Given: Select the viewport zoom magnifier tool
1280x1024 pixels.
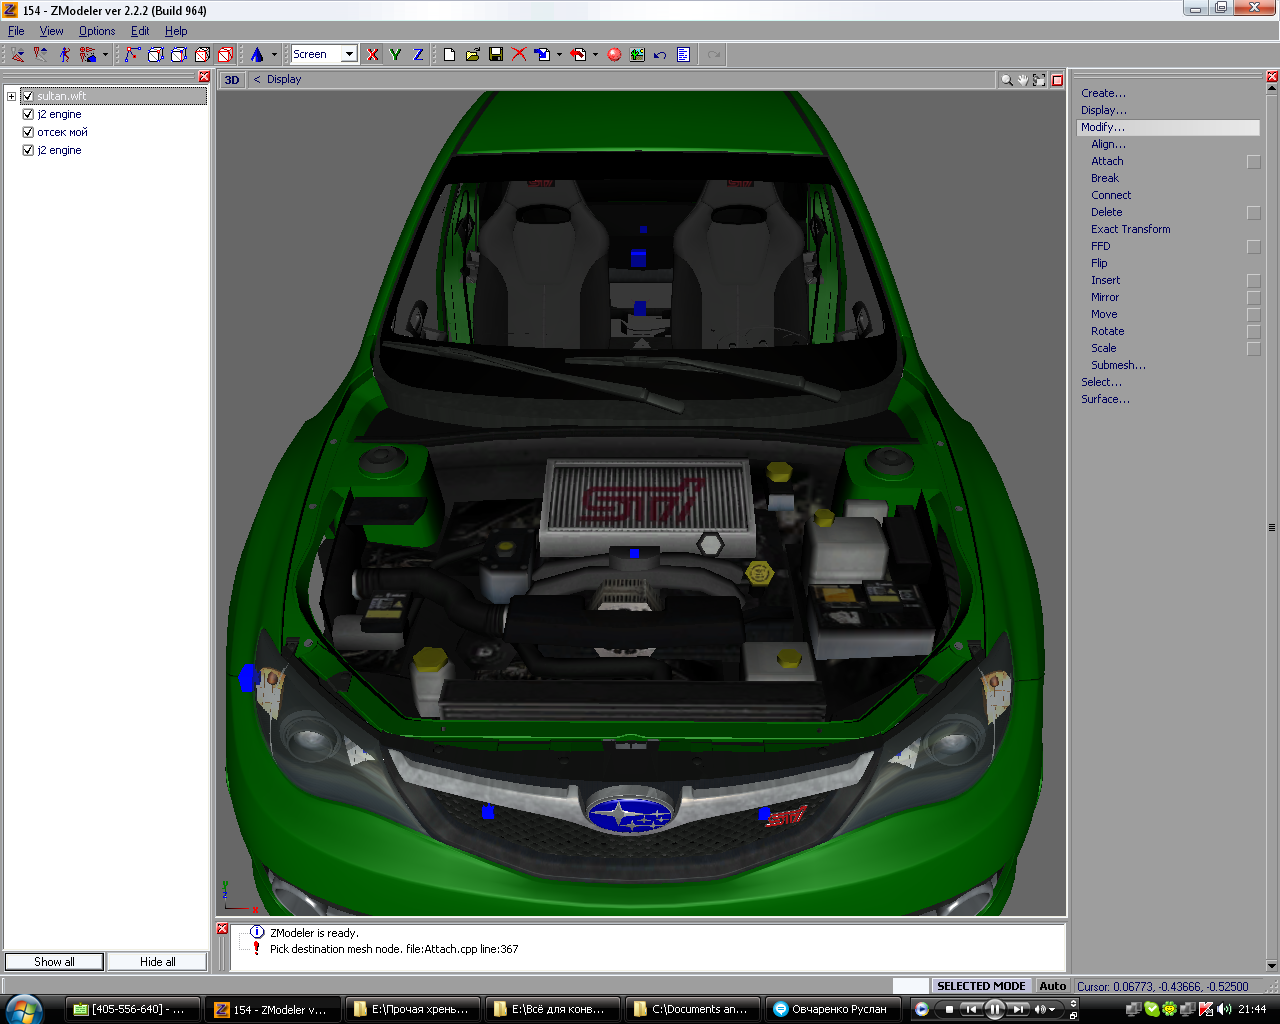Looking at the screenshot, I should (x=1007, y=80).
